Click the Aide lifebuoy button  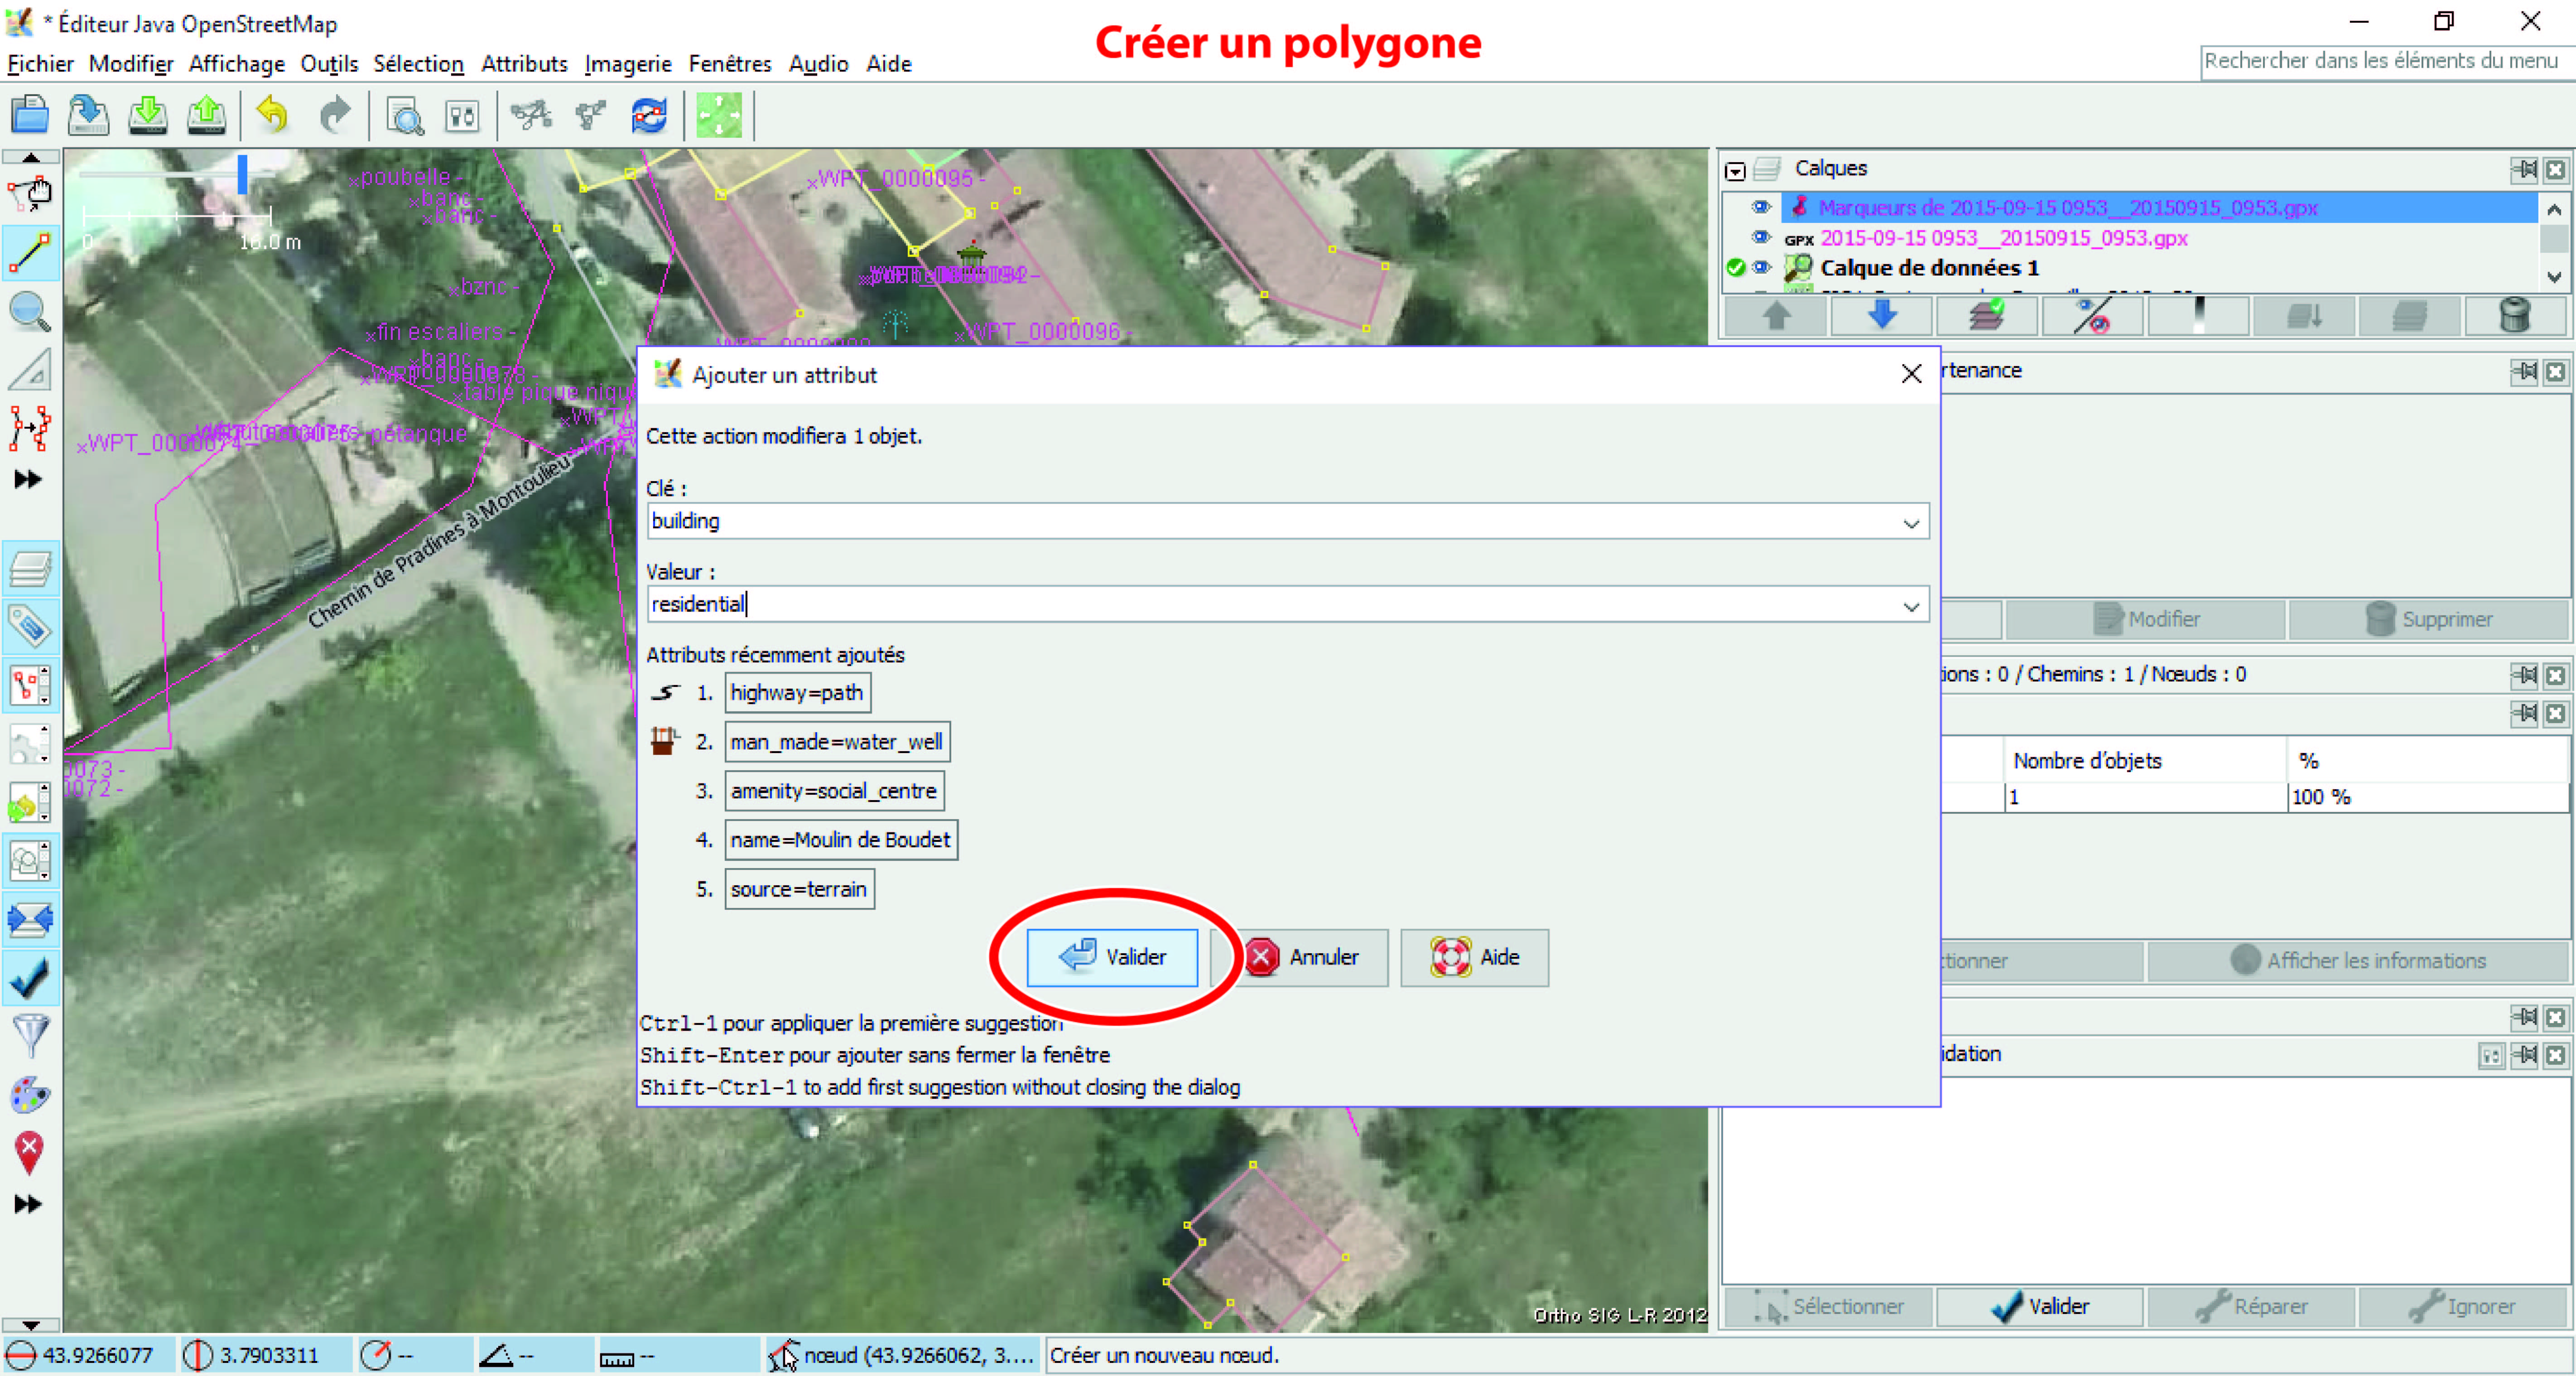point(1474,957)
